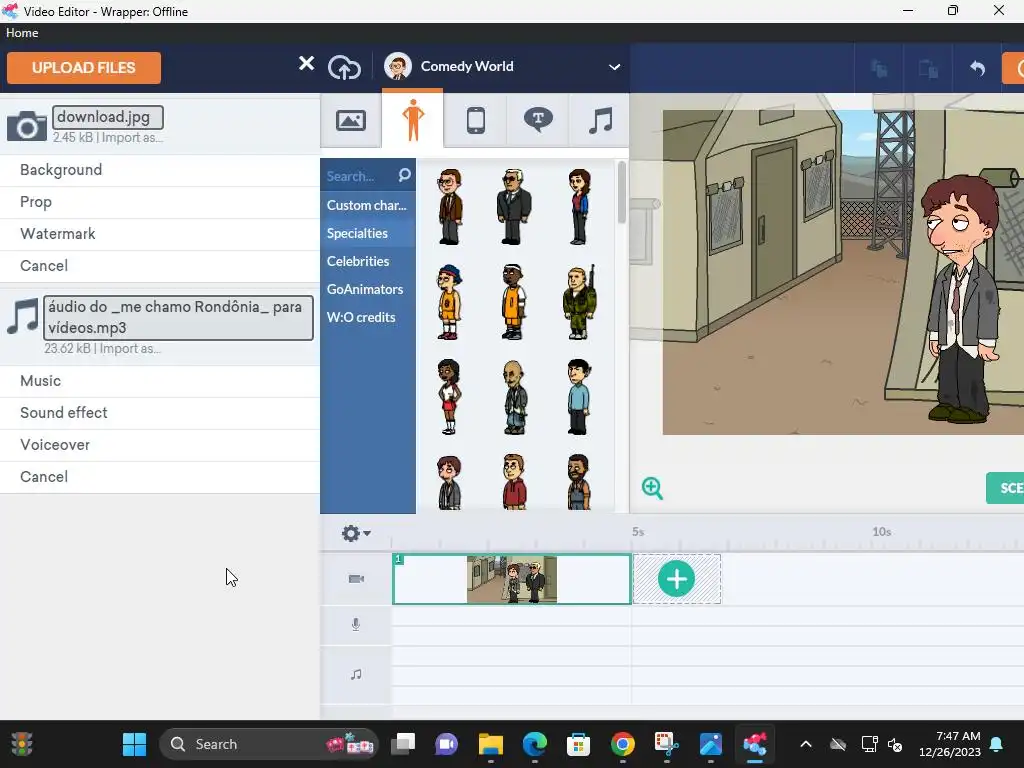
Task: Cancel the mp3 audio import
Action: click(159, 477)
